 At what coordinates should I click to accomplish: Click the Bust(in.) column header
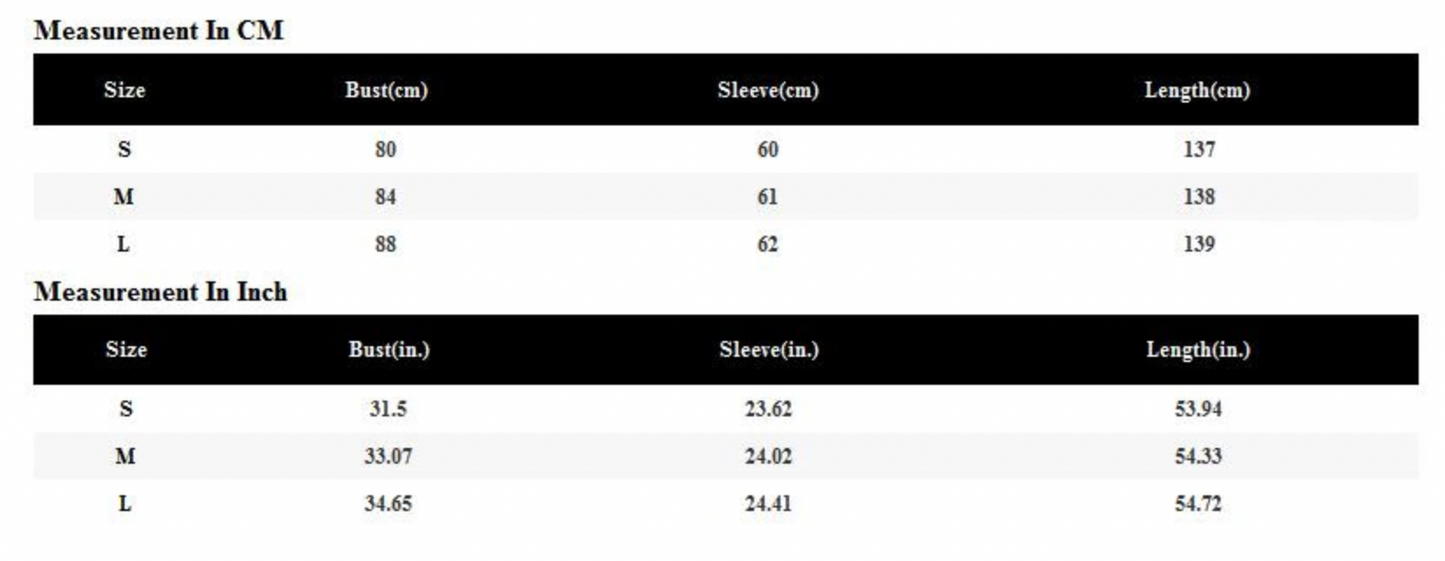coord(389,350)
